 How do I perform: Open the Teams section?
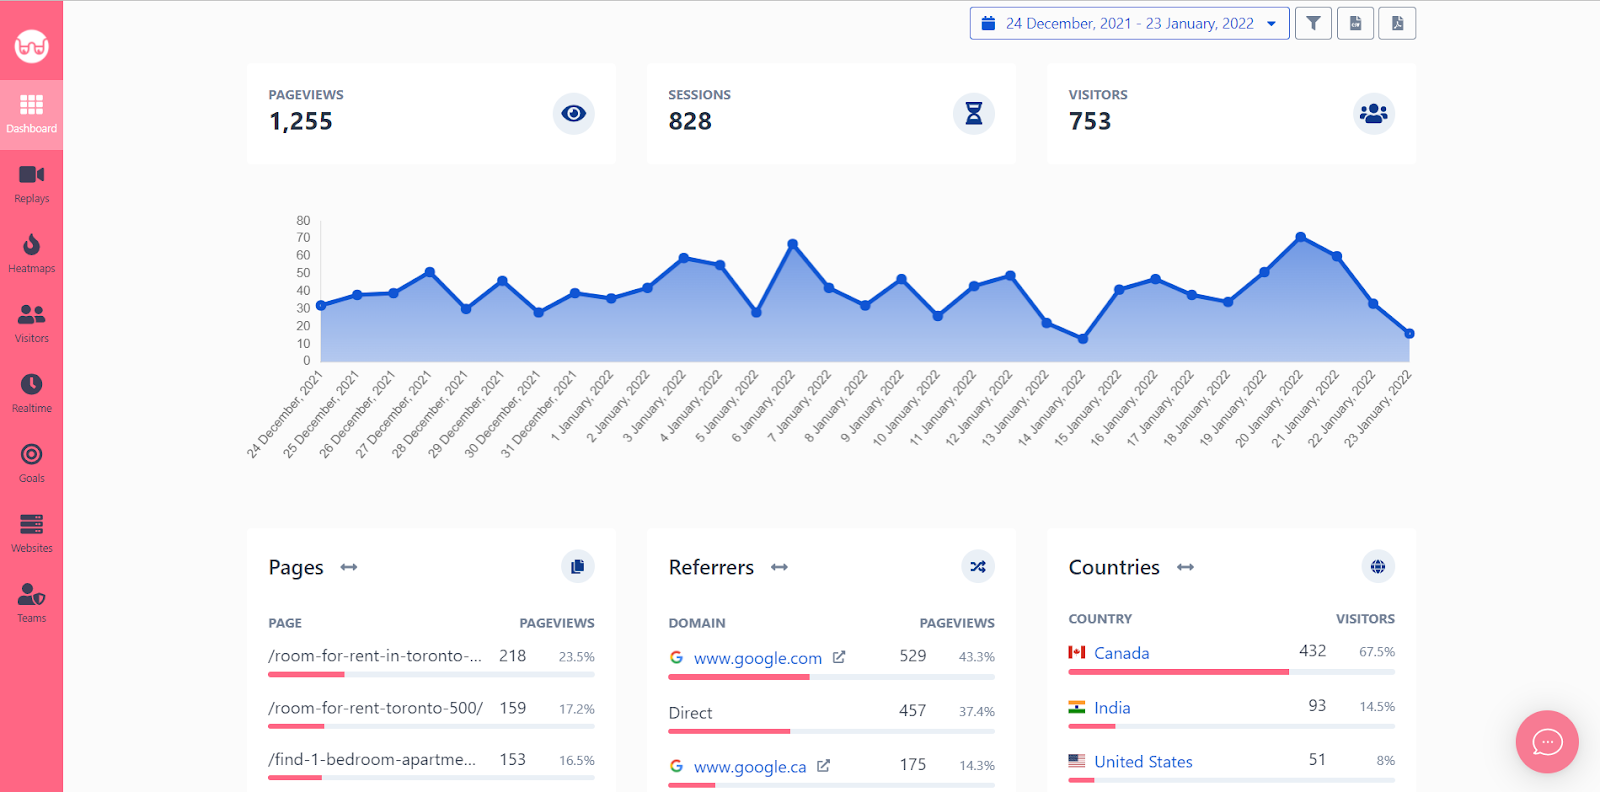coord(31,604)
